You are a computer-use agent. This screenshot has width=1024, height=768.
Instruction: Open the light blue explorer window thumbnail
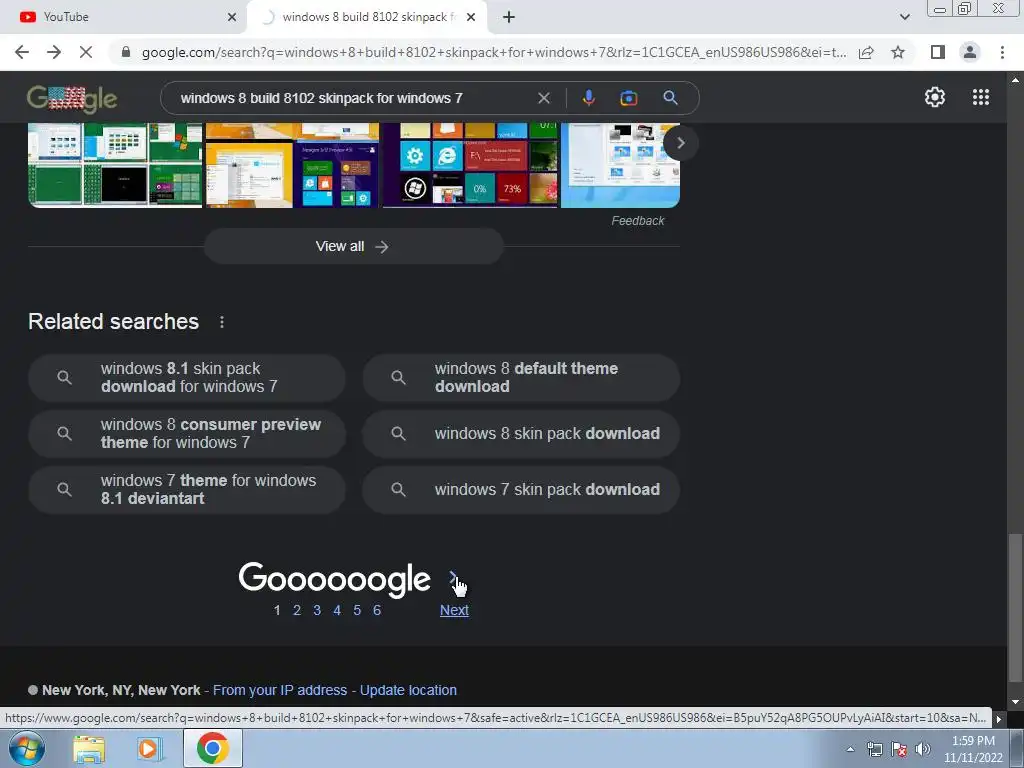click(620, 165)
